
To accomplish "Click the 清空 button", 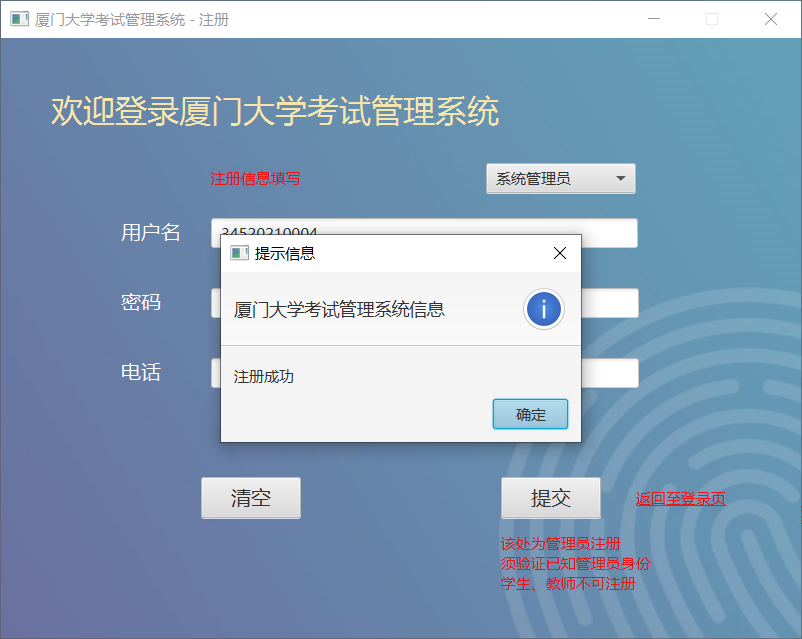I will (251, 498).
